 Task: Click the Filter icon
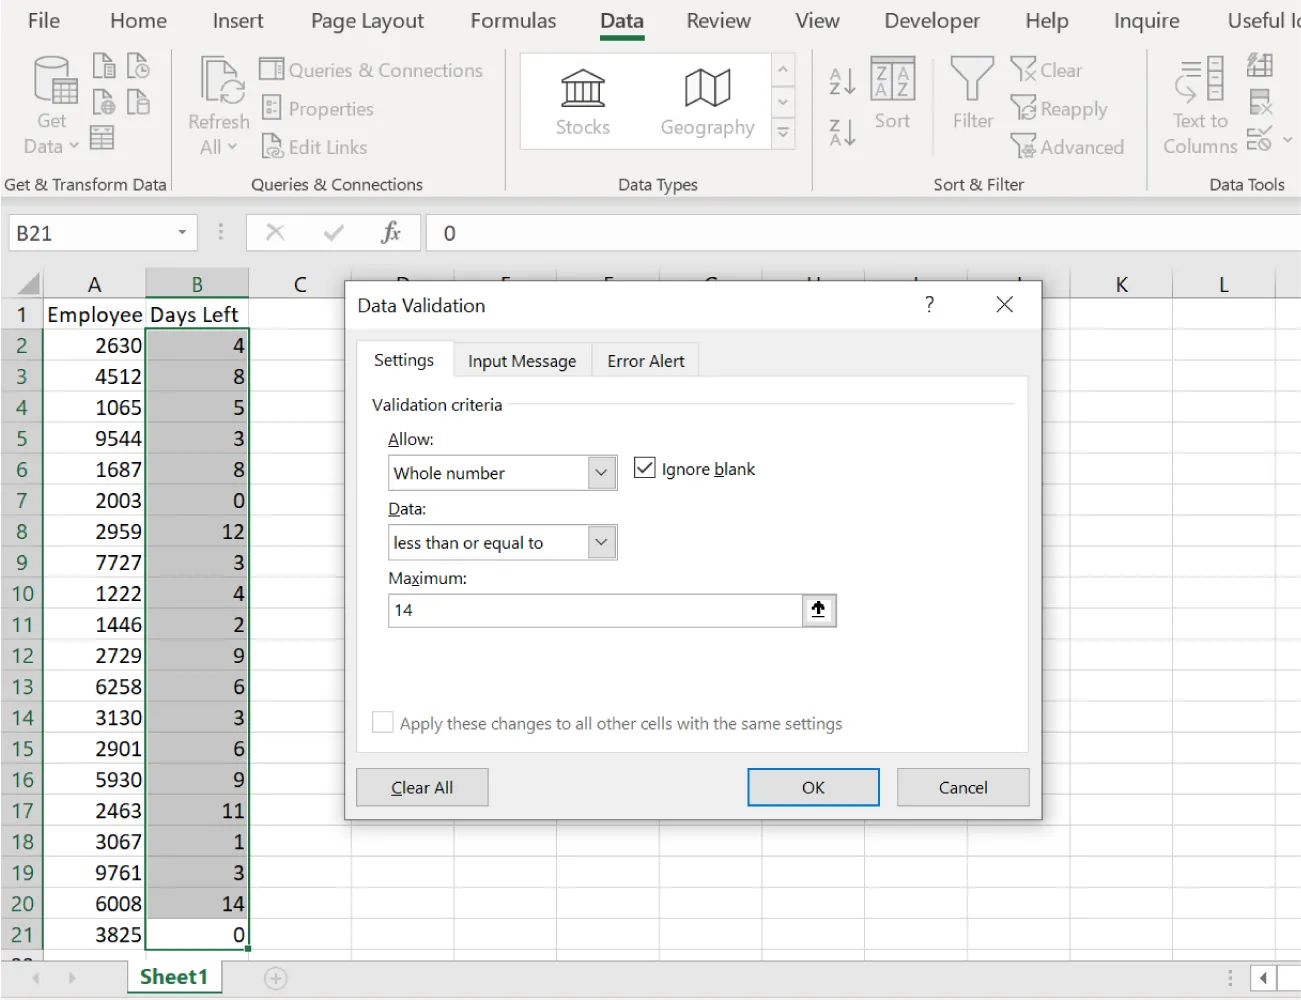tap(970, 97)
